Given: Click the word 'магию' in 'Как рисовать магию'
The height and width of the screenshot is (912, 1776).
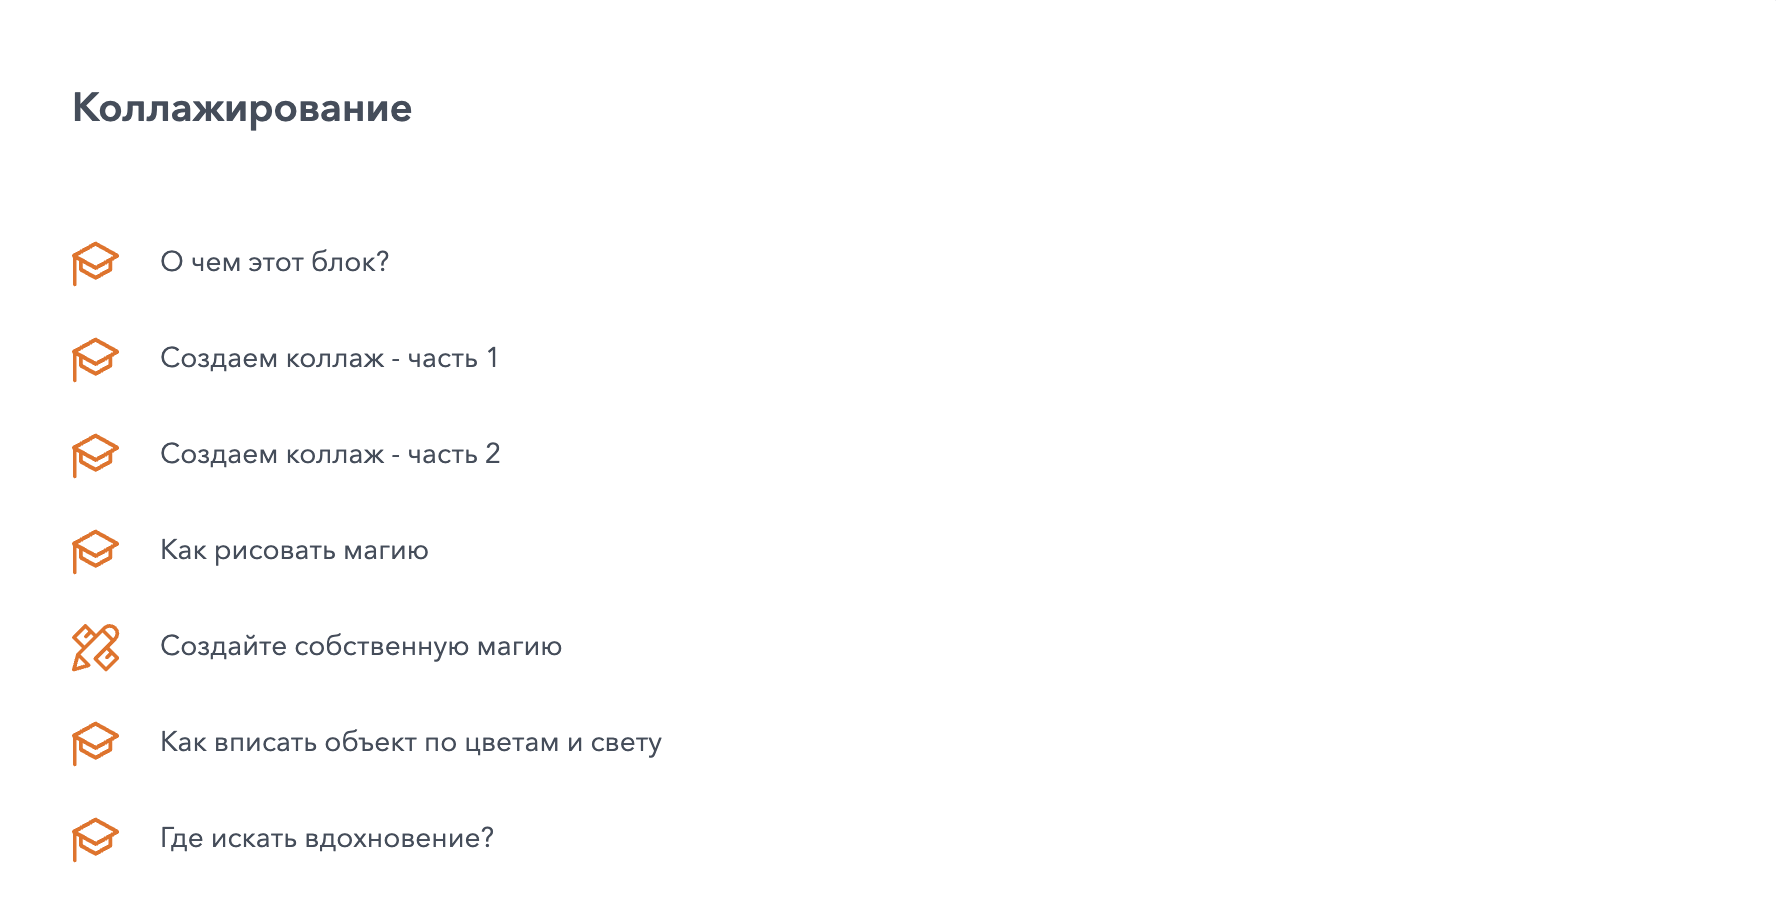Looking at the screenshot, I should pos(386,550).
